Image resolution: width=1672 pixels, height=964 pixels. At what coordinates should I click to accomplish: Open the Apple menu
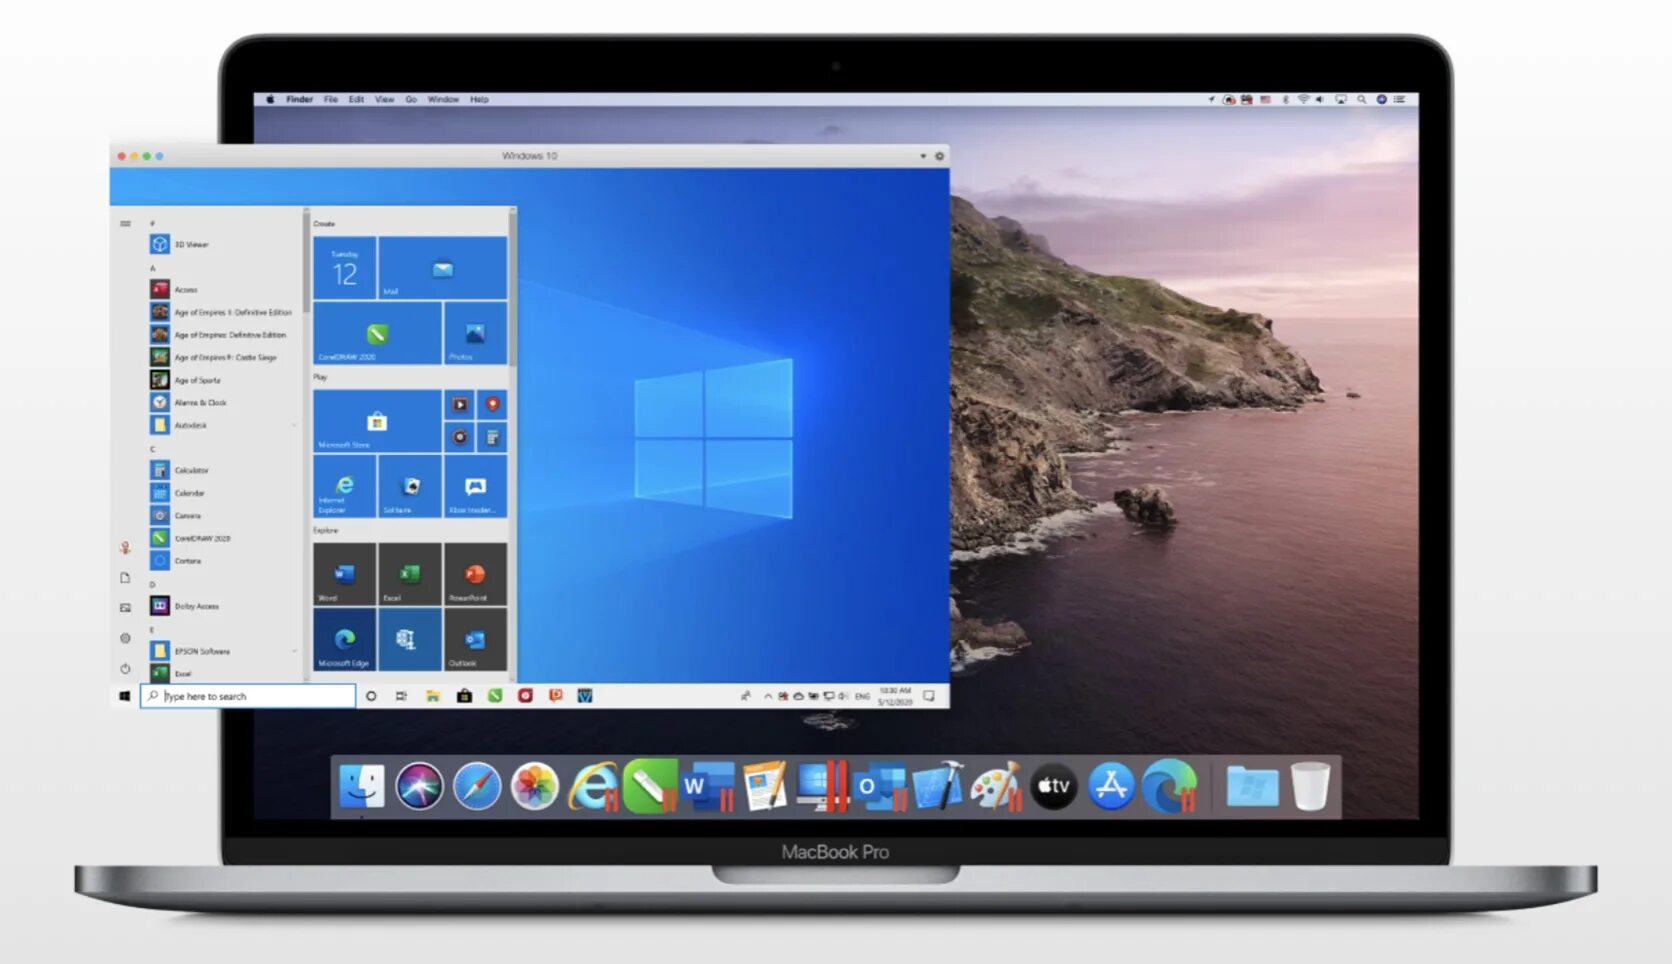[270, 99]
